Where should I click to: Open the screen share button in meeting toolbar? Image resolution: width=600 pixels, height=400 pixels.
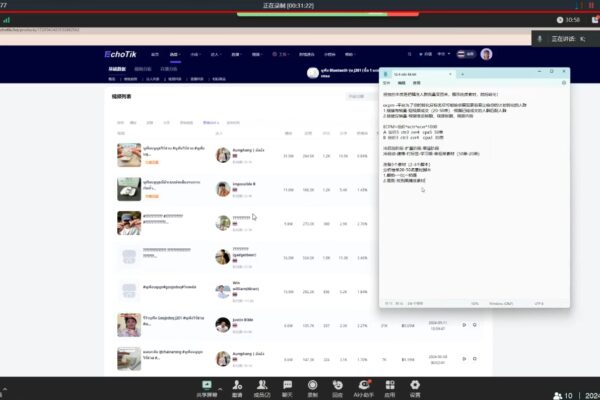207,389
